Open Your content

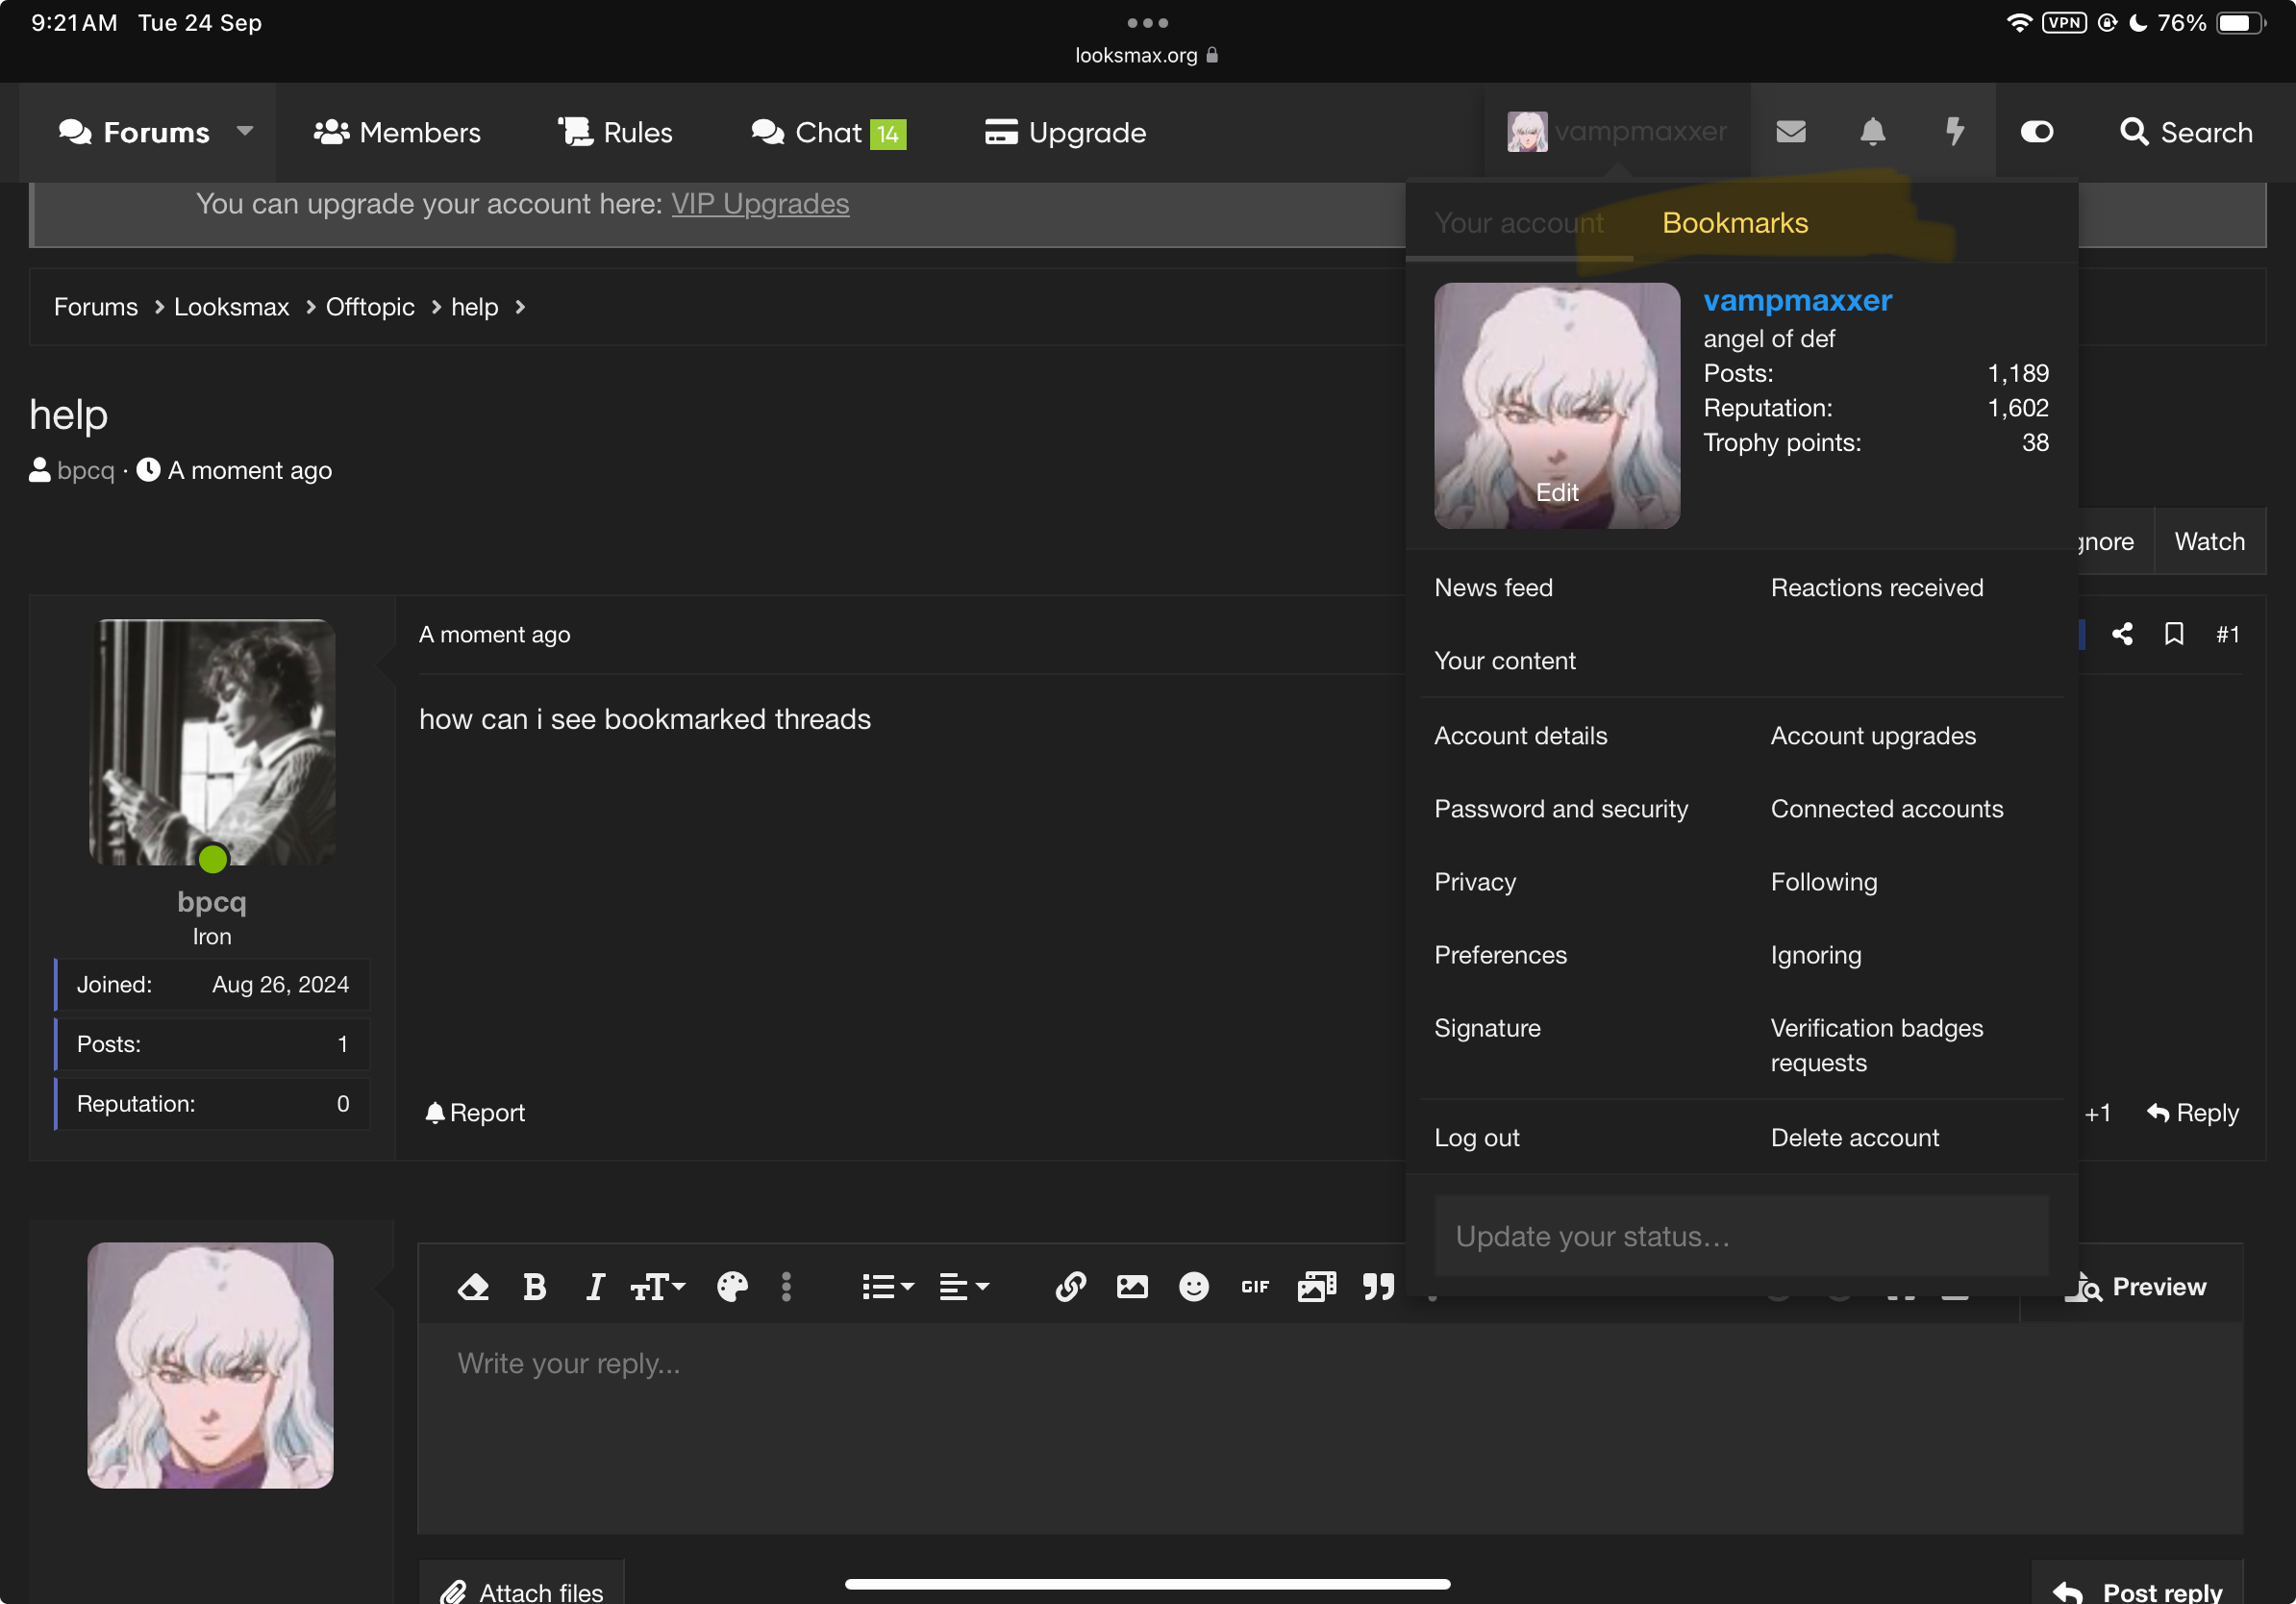tap(1505, 661)
